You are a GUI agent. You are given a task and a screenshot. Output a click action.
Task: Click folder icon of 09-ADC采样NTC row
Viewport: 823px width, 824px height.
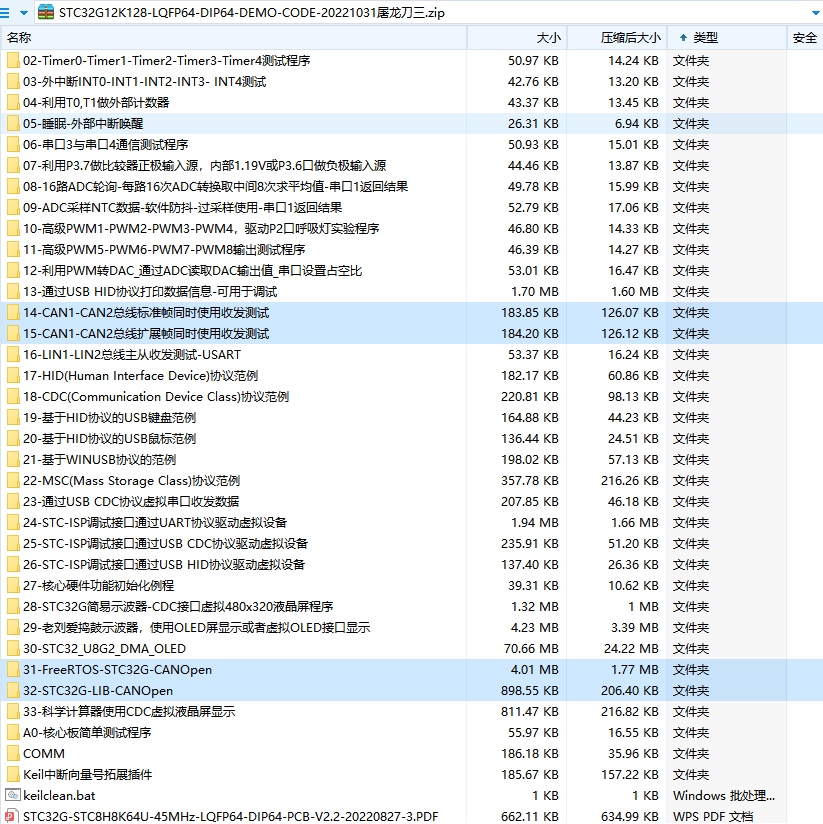[x=13, y=208]
